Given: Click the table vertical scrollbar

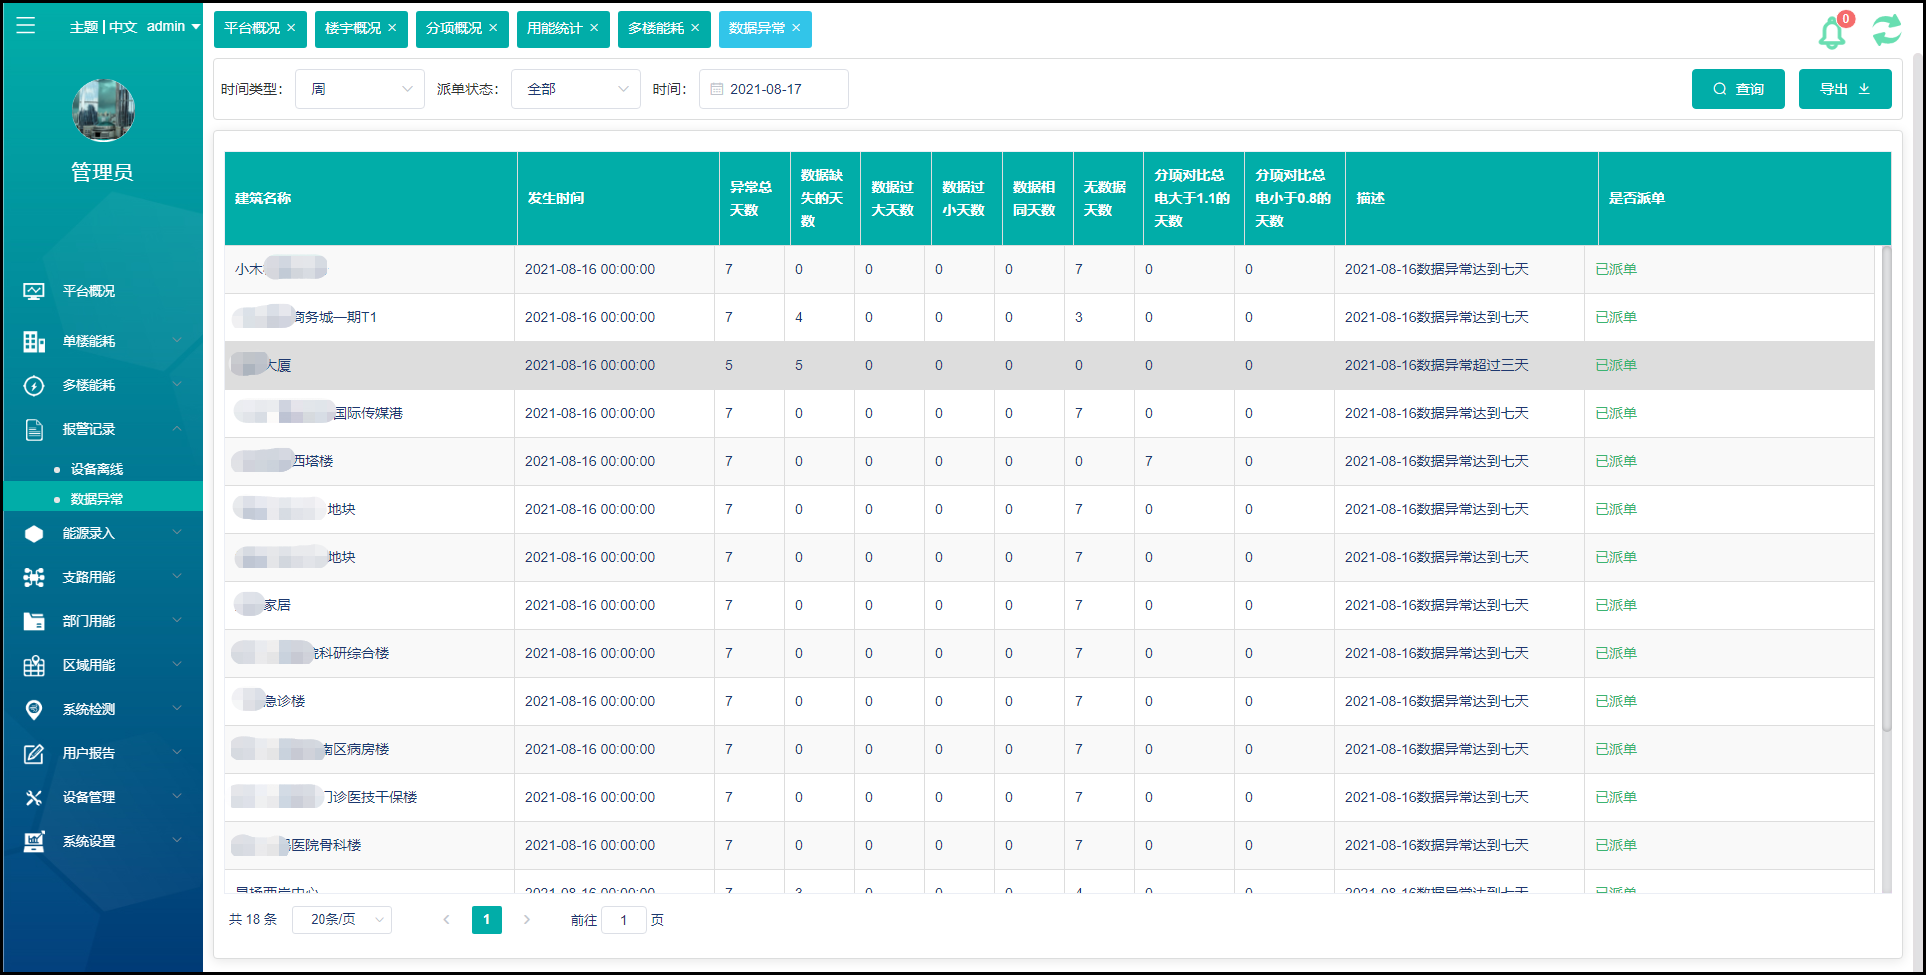Looking at the screenshot, I should 1886,490.
